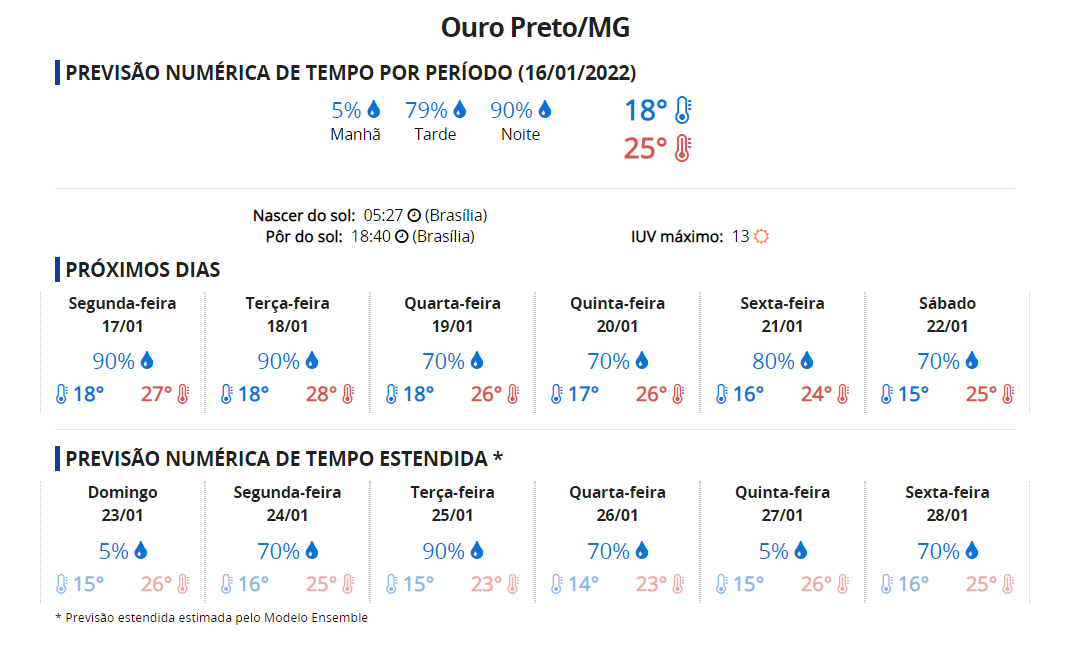Click the raindrop icon for Domingo 23/01
Image resolution: width=1071 pixels, height=648 pixels.
click(x=141, y=550)
